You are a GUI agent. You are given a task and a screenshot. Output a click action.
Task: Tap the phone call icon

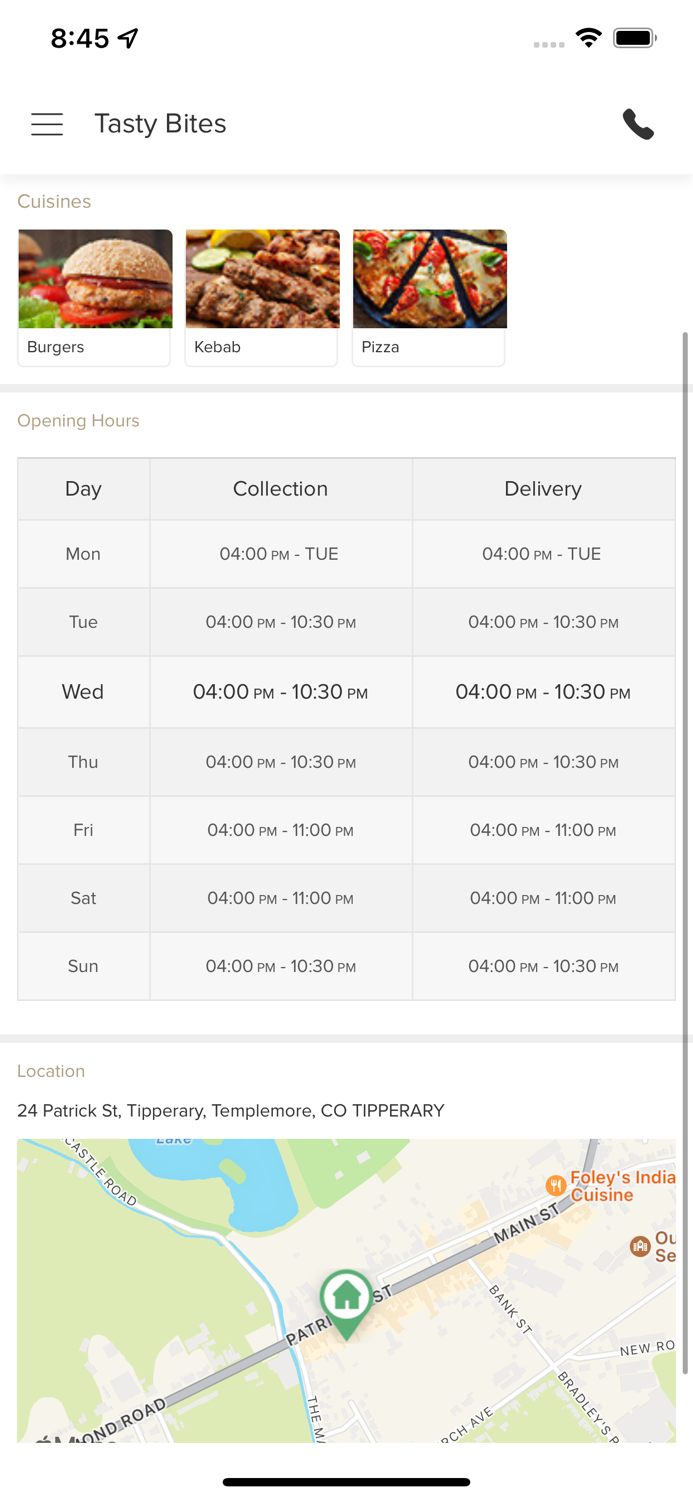[638, 124]
